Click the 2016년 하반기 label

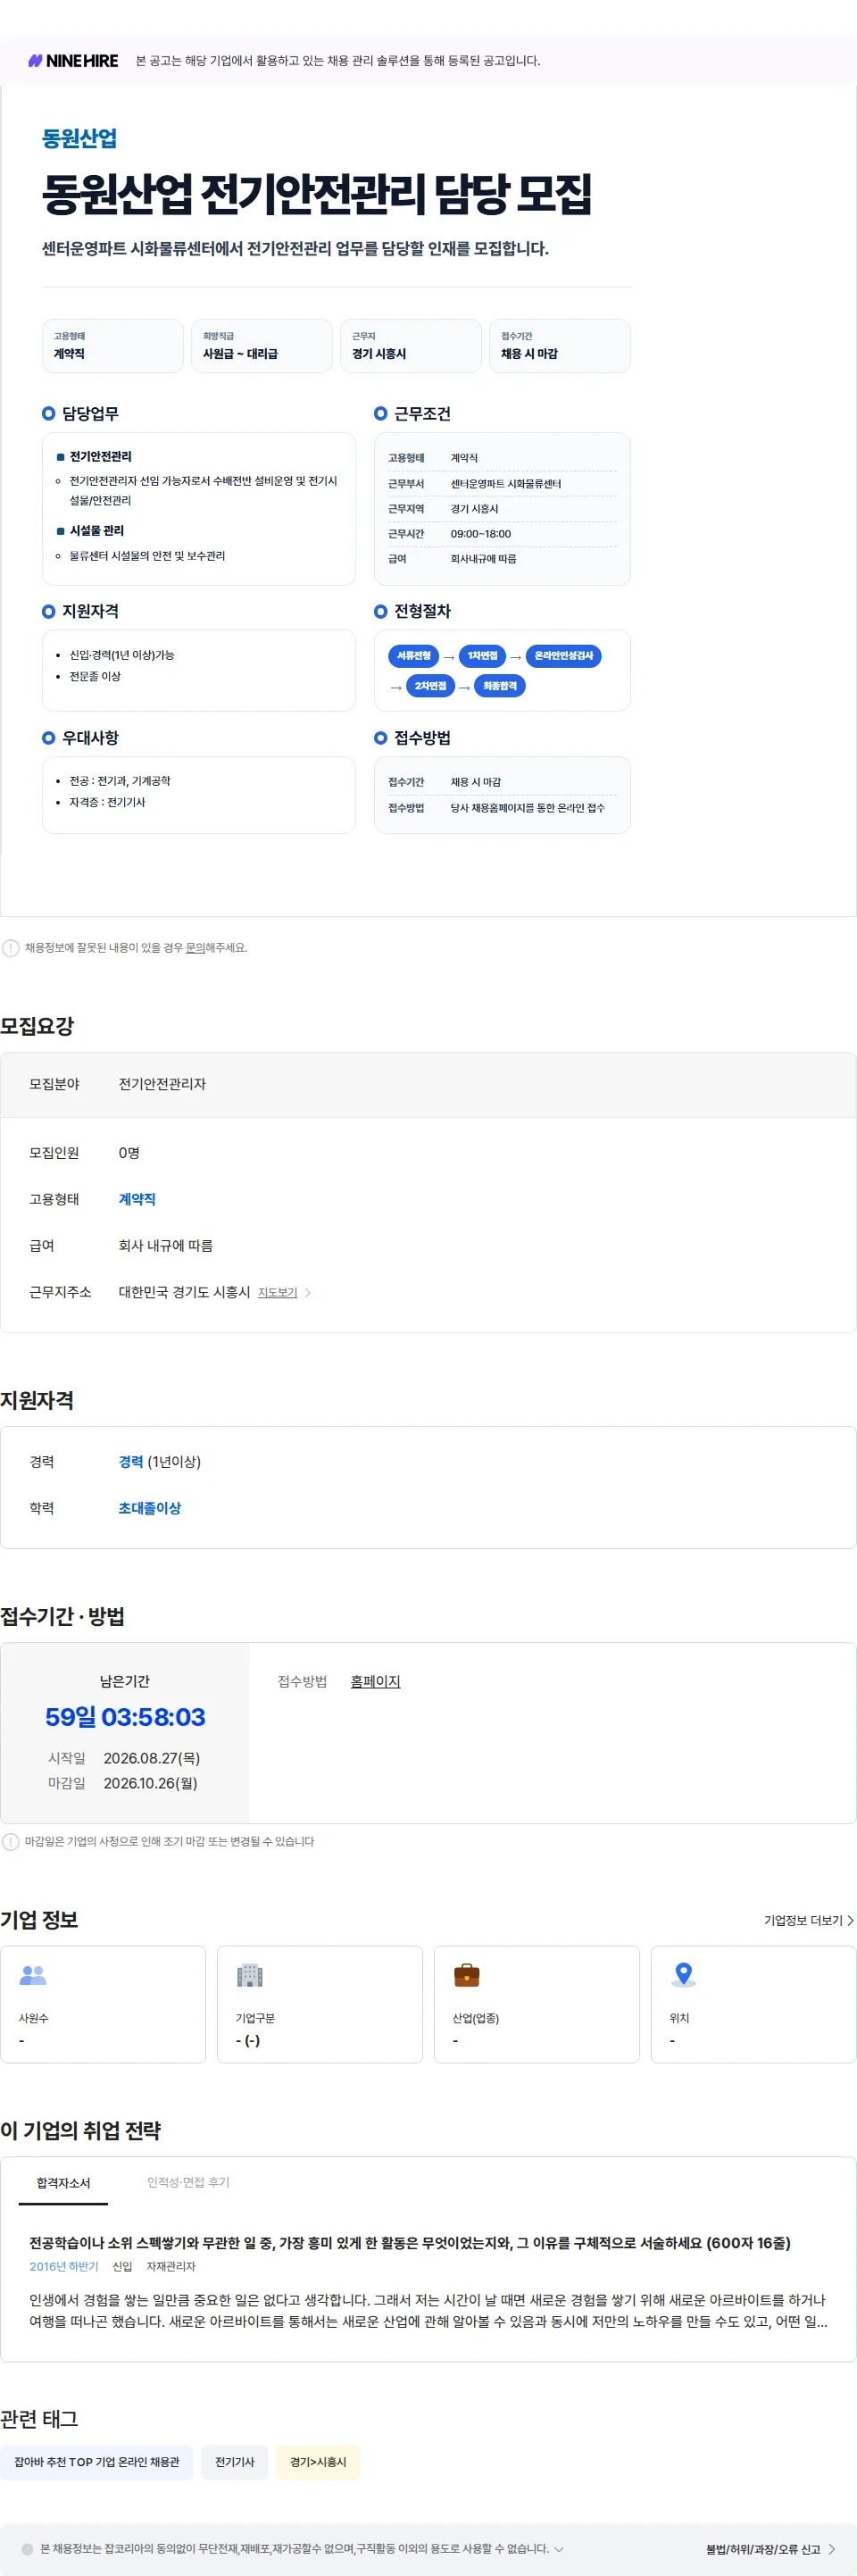tap(64, 2266)
